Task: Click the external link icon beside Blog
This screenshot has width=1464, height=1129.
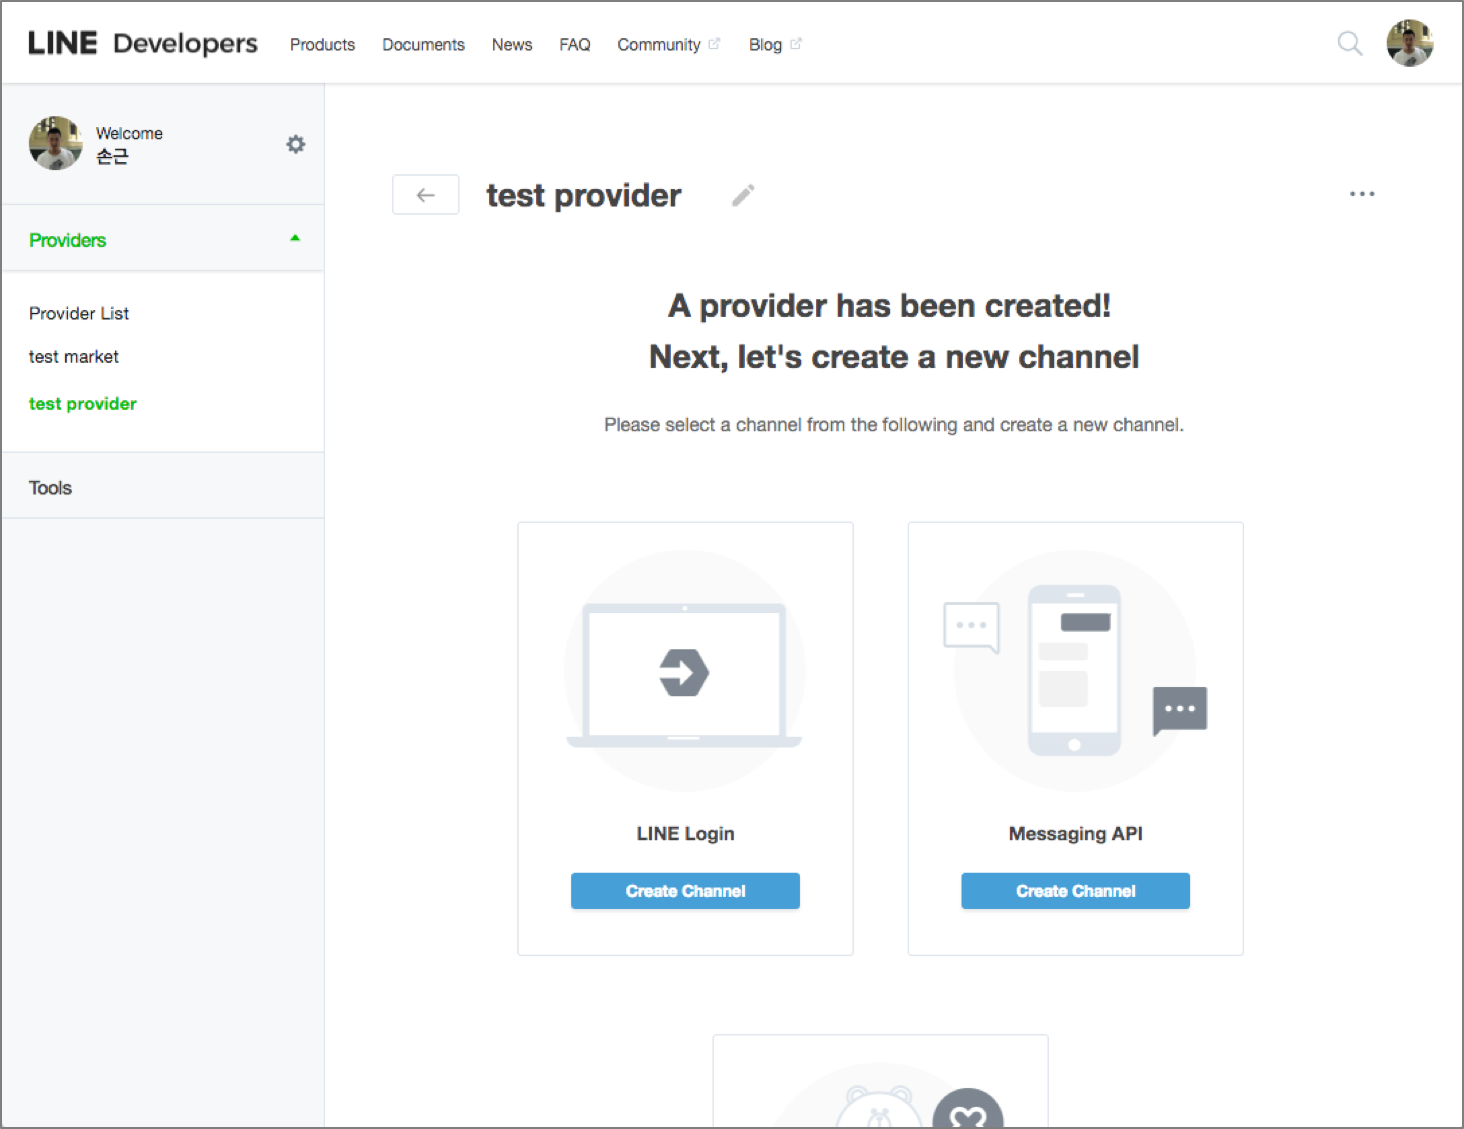Action: coord(796,44)
